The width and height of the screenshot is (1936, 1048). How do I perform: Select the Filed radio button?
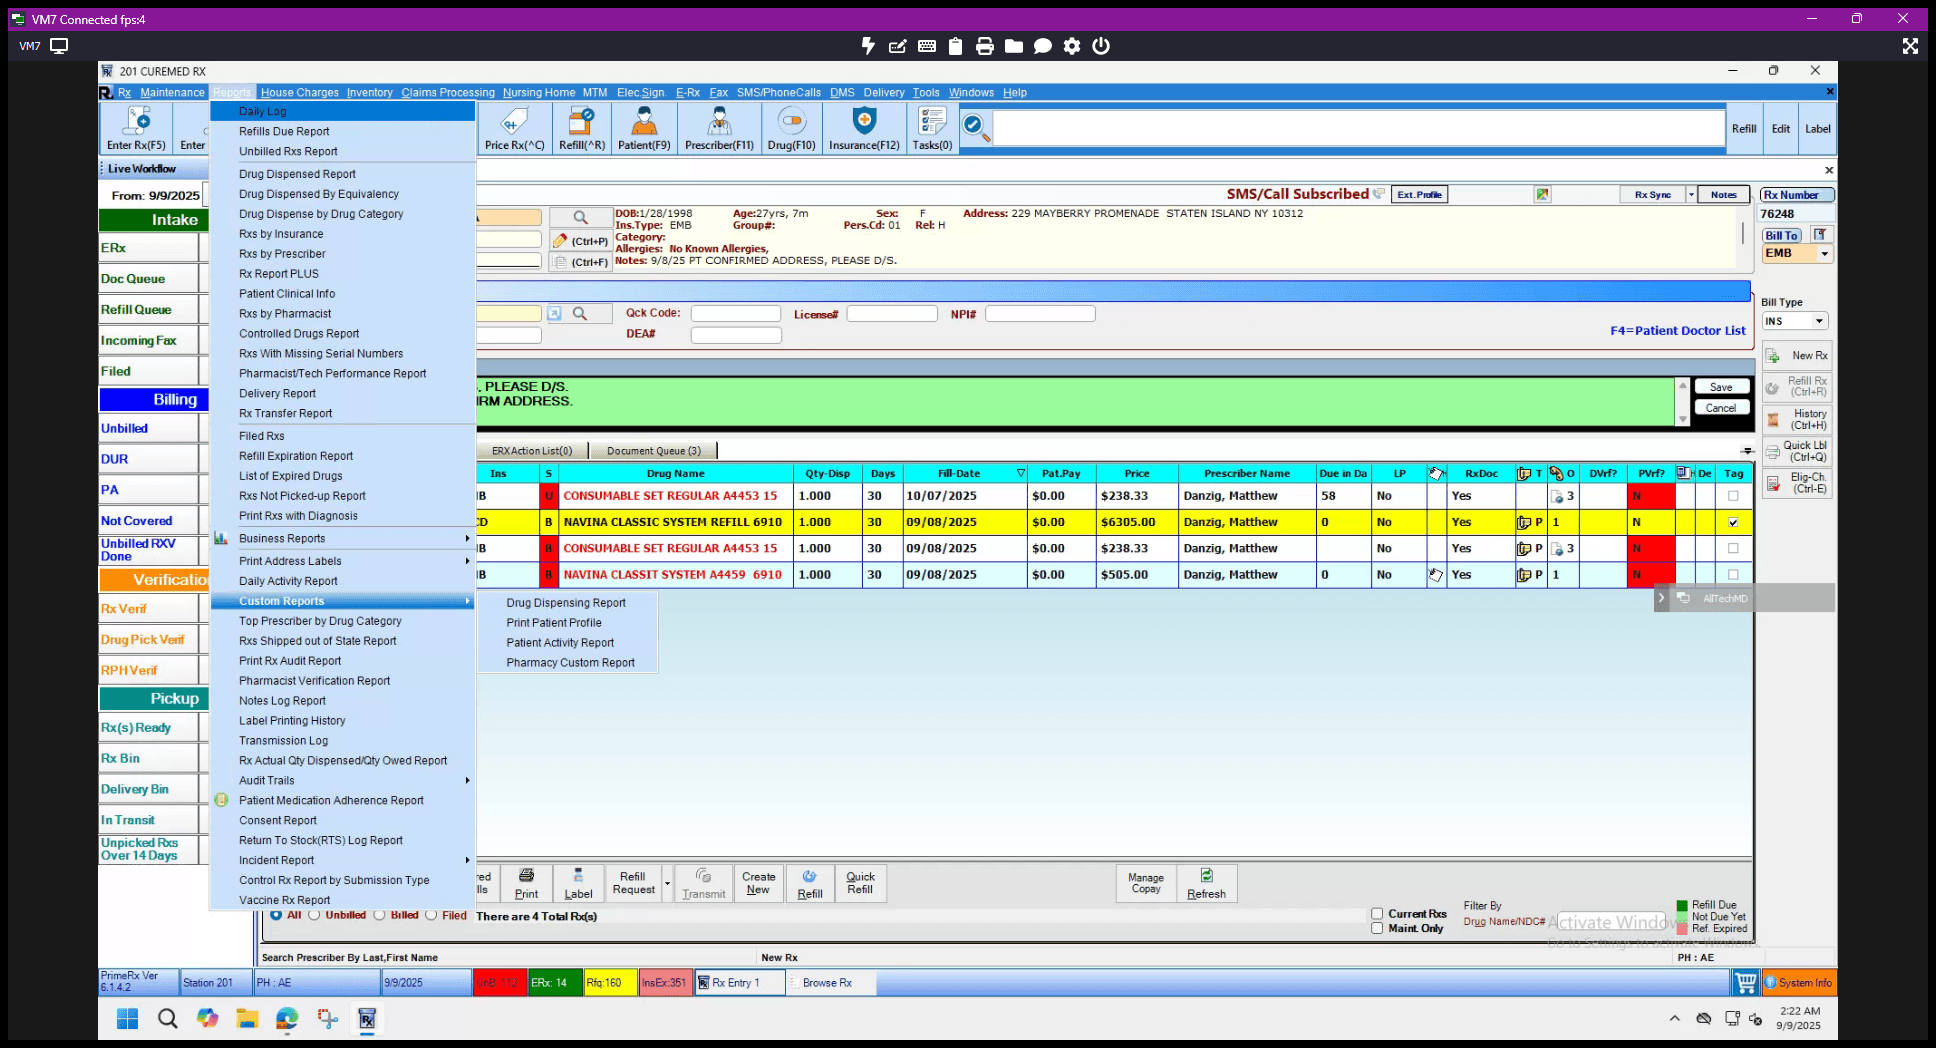[x=431, y=915]
